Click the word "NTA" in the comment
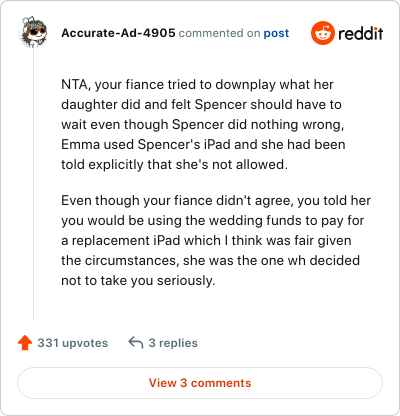Viewport: 400px width, 416px height. click(x=74, y=85)
